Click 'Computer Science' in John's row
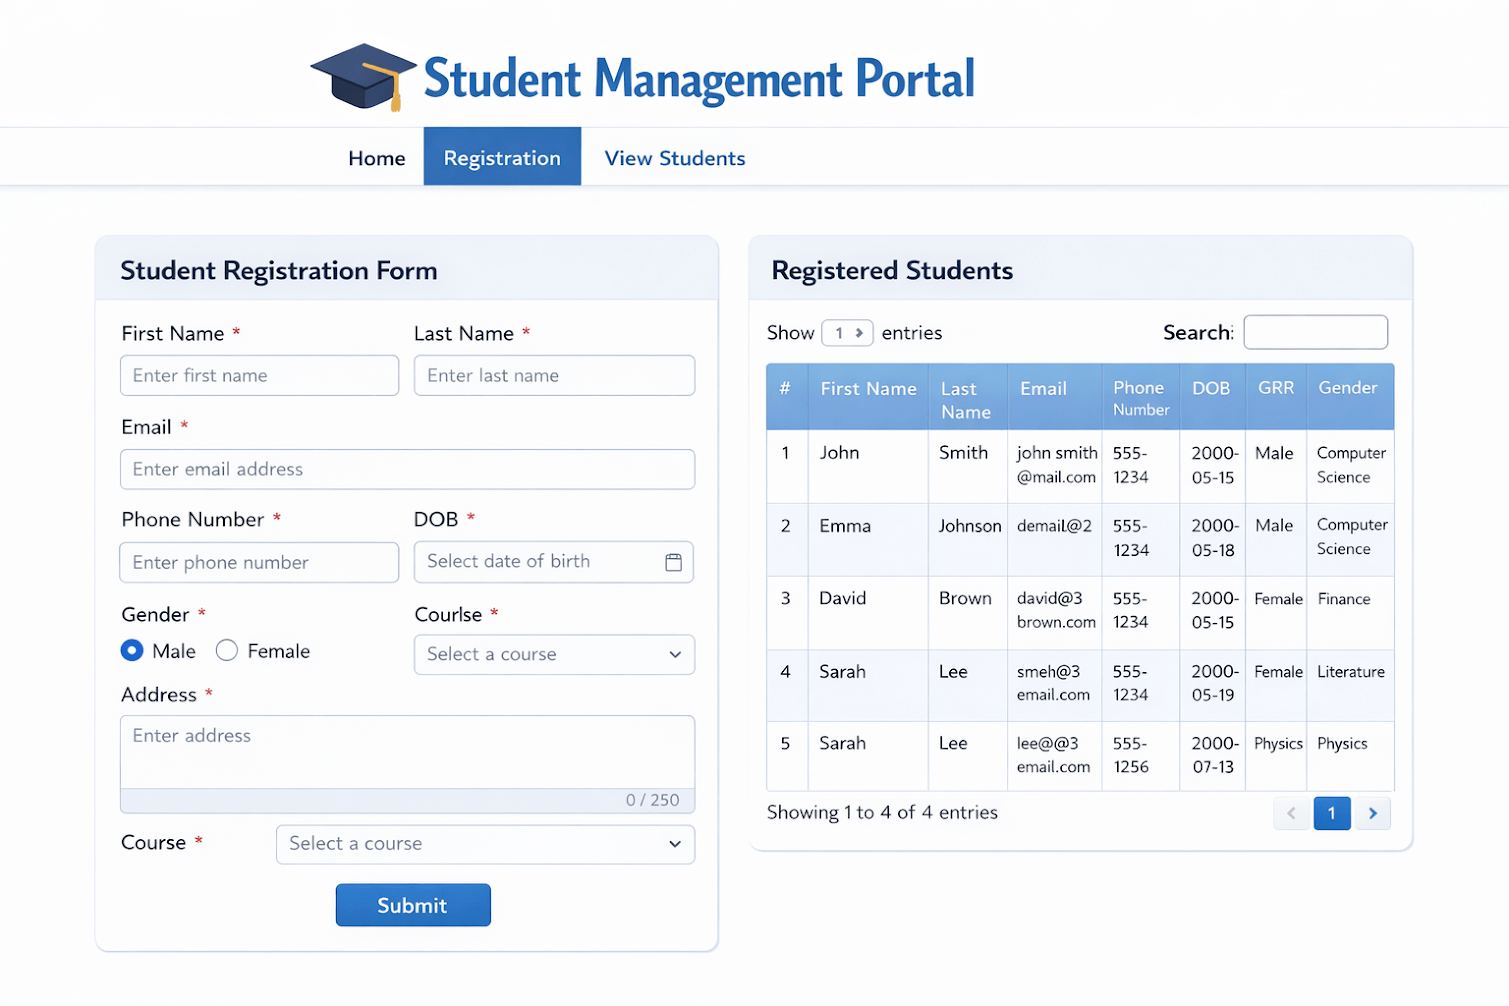1509x1006 pixels. pyautogui.click(x=1351, y=465)
